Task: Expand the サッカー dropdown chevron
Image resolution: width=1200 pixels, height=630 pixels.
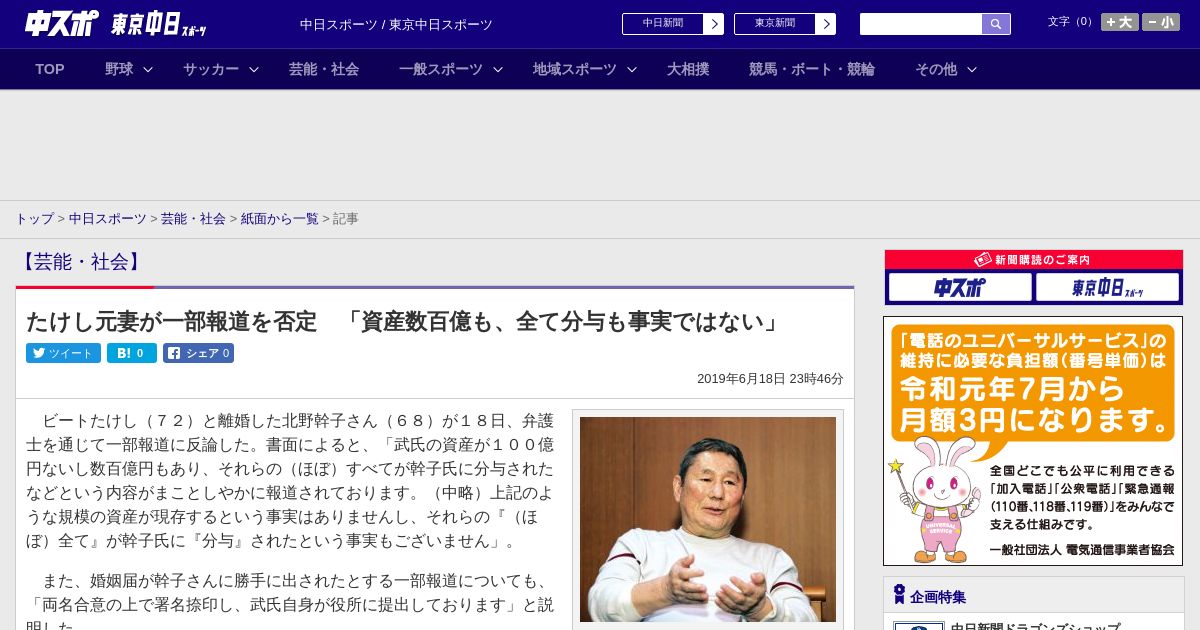Action: point(254,69)
